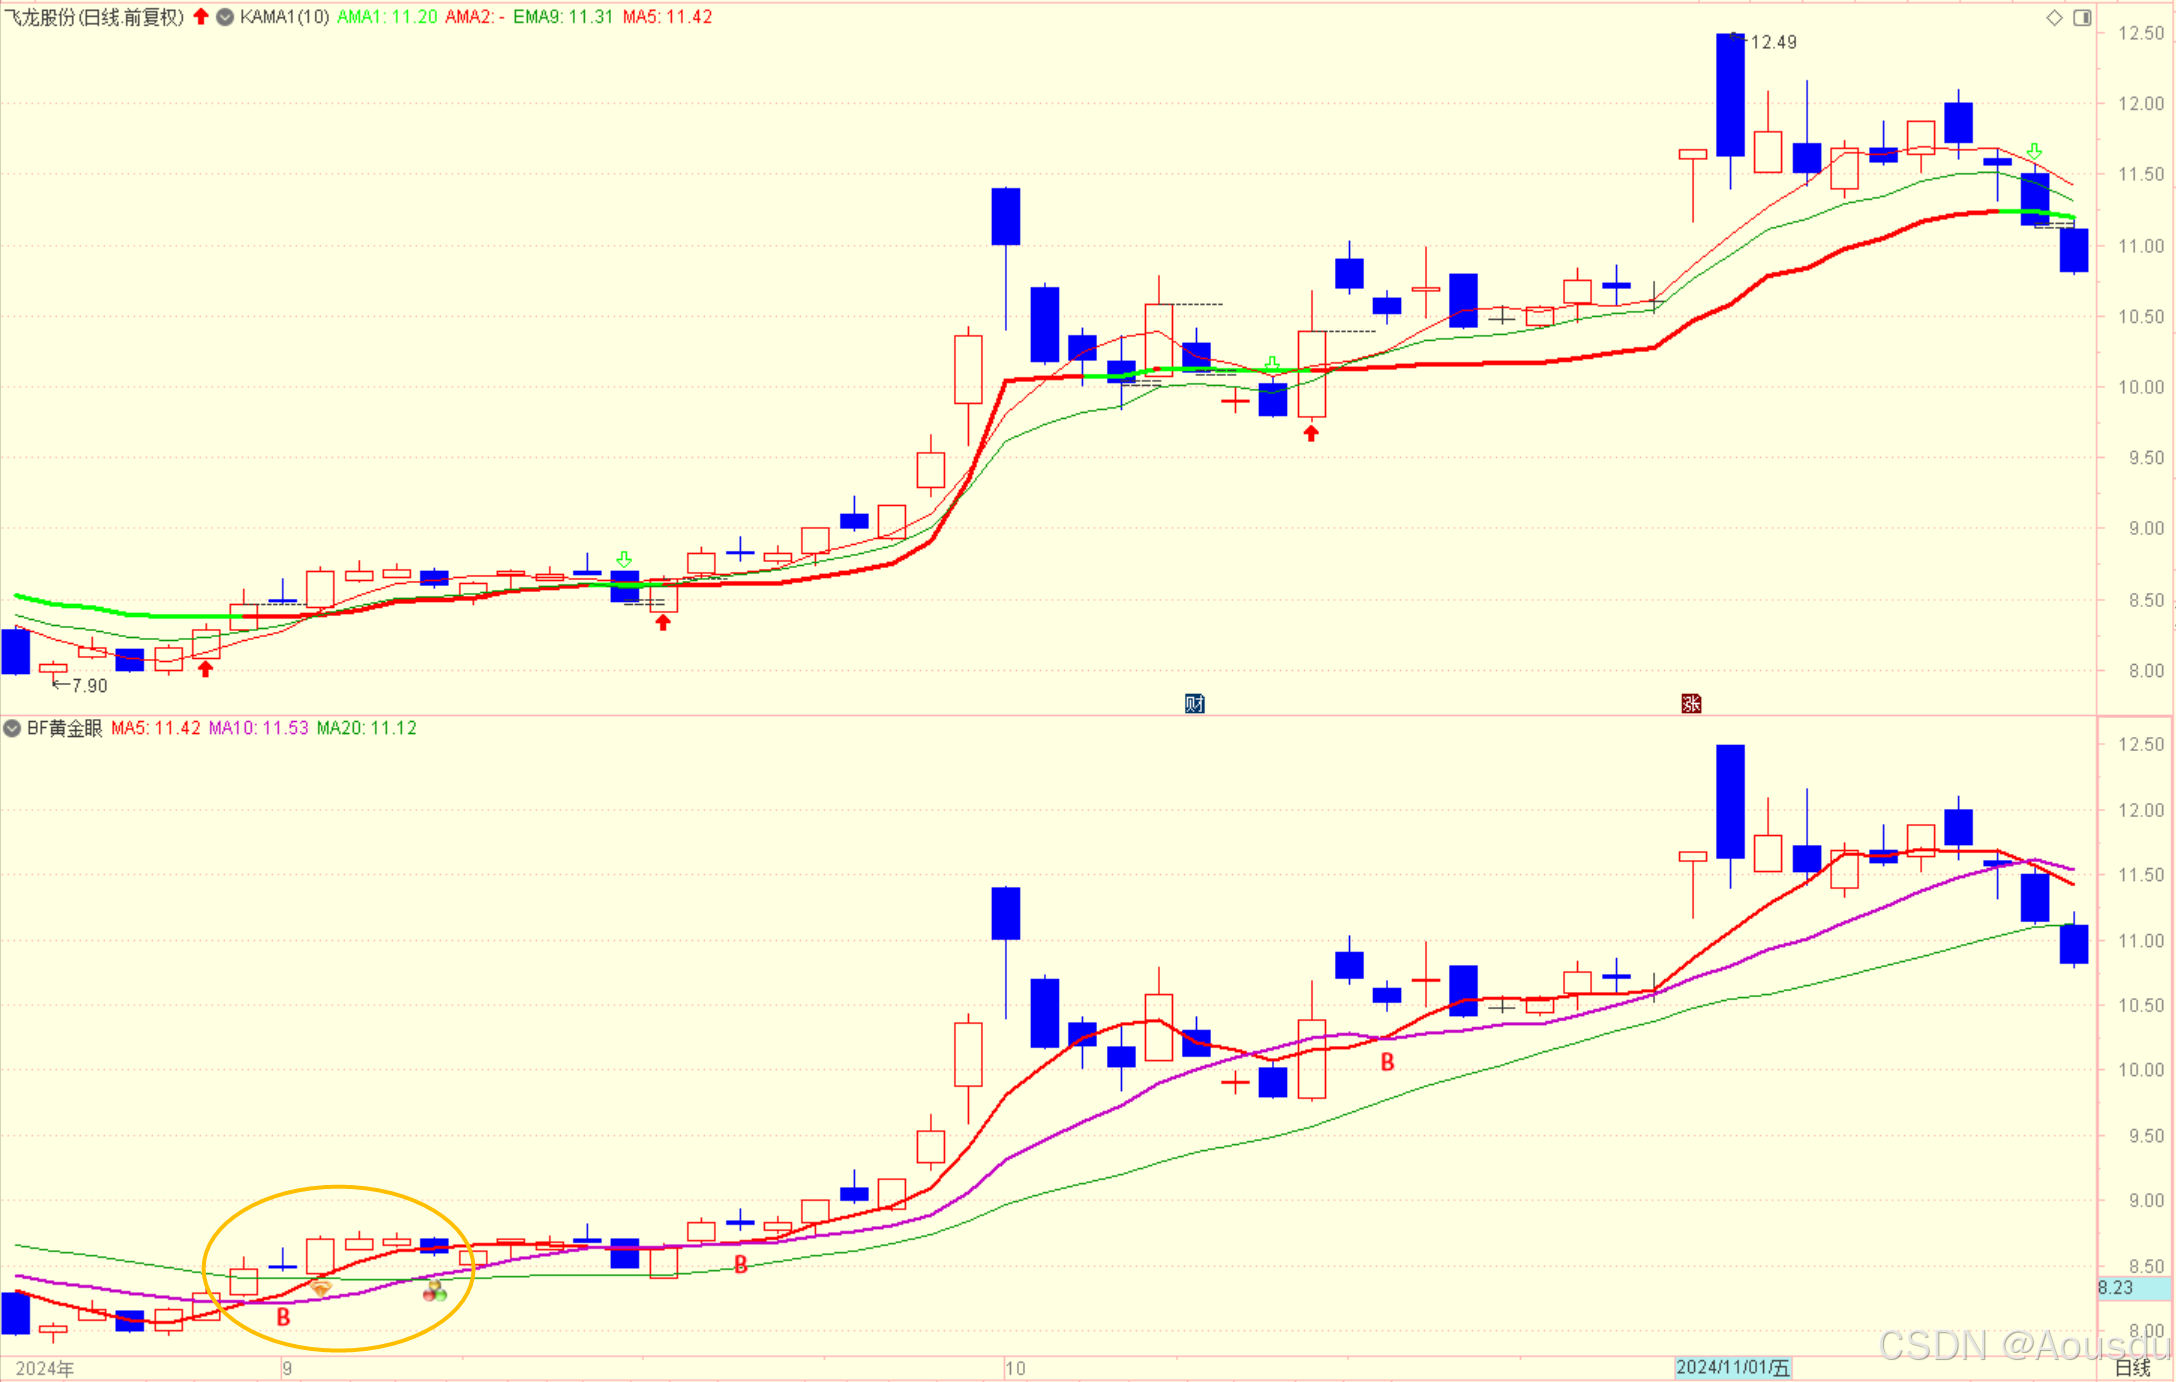Click the orange diamond gem signal icon

[x=320, y=1288]
